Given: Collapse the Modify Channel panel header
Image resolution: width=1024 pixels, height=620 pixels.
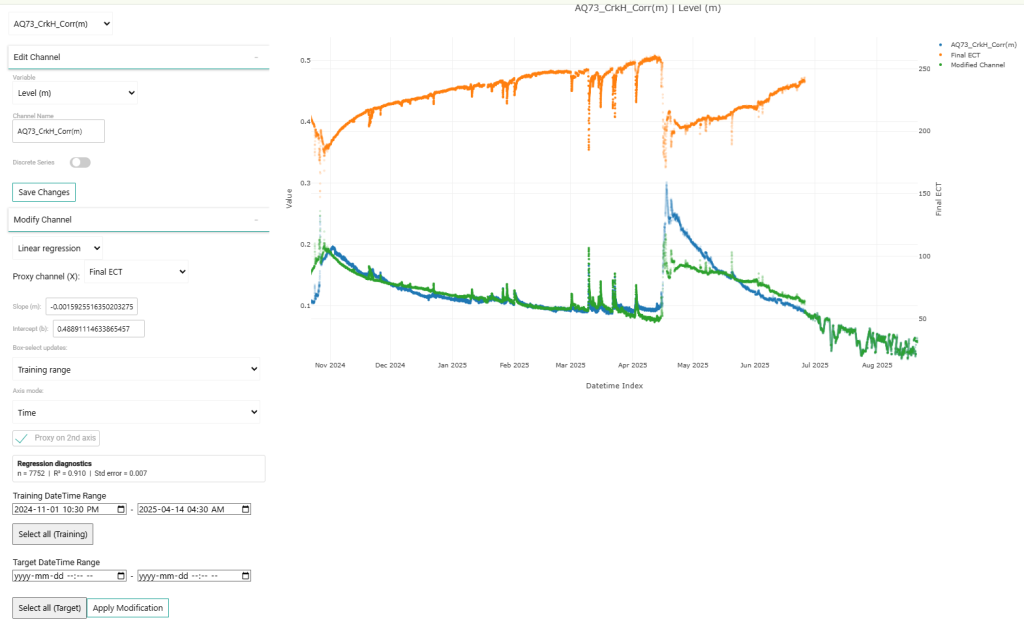Looking at the screenshot, I should coord(138,219).
